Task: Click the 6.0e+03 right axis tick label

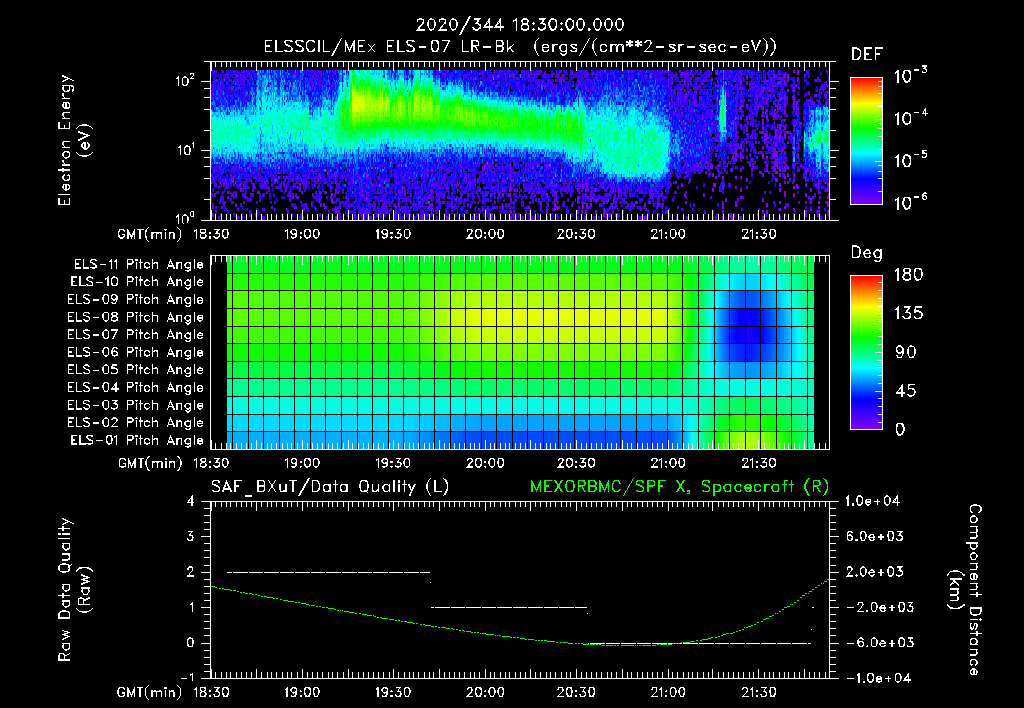Action: click(x=872, y=537)
